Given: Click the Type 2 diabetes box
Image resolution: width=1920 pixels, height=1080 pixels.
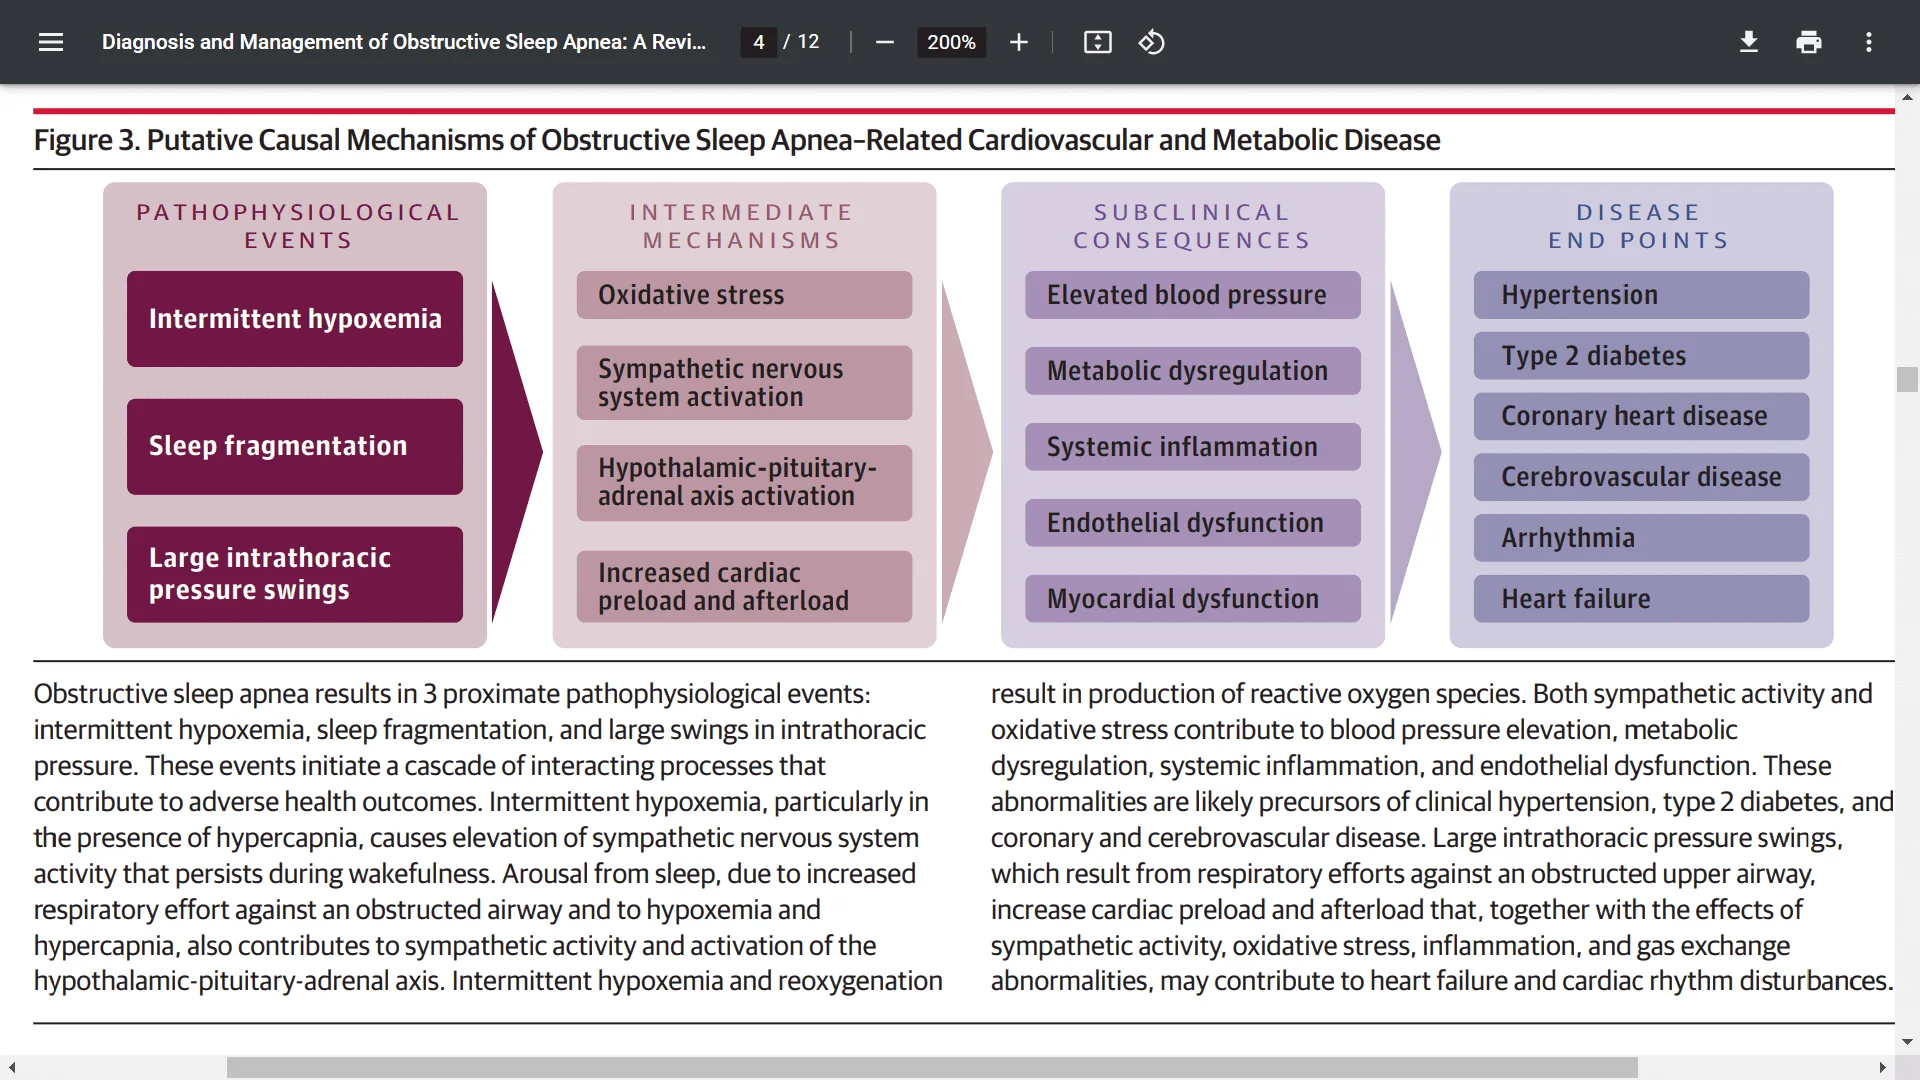Looking at the screenshot, I should [x=1641, y=356].
